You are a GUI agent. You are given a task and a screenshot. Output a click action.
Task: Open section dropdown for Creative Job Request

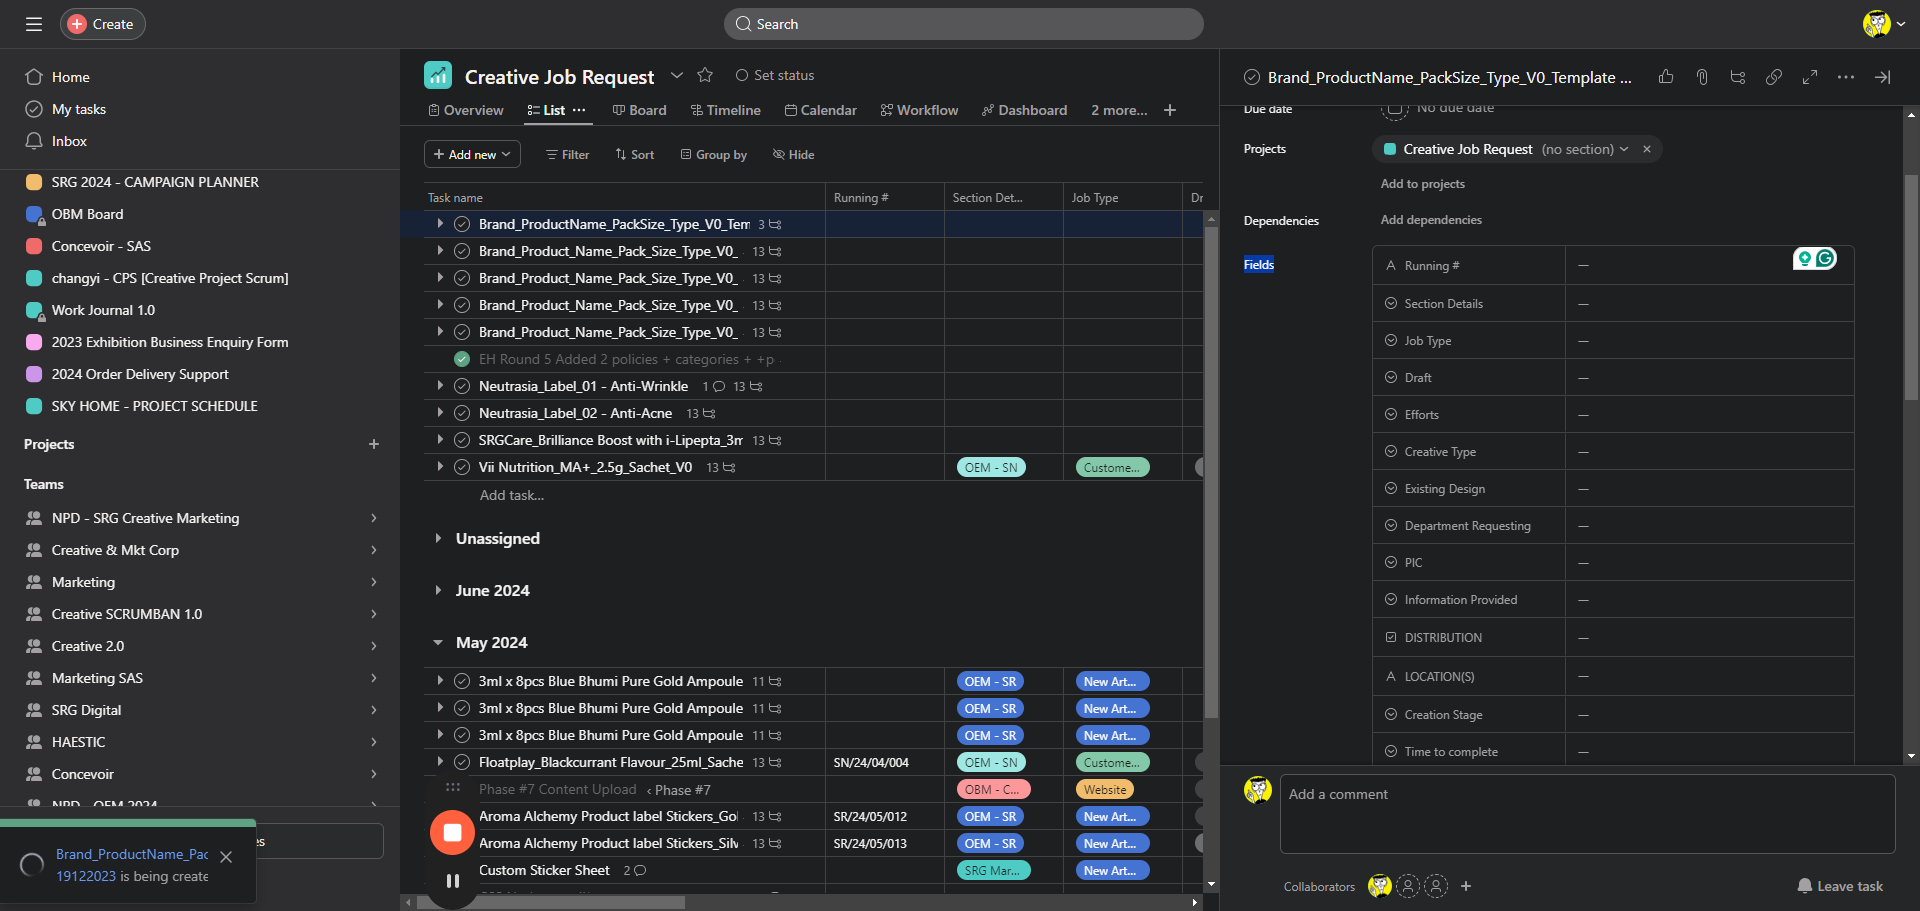coord(1624,149)
